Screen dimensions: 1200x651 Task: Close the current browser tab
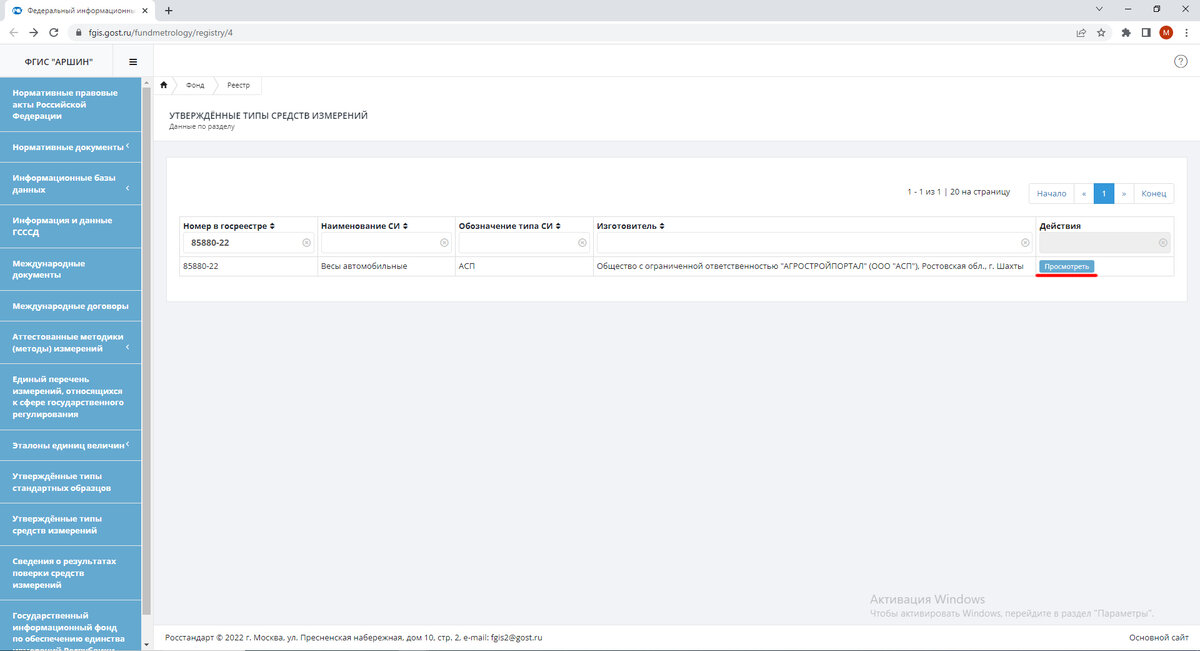tap(147, 10)
